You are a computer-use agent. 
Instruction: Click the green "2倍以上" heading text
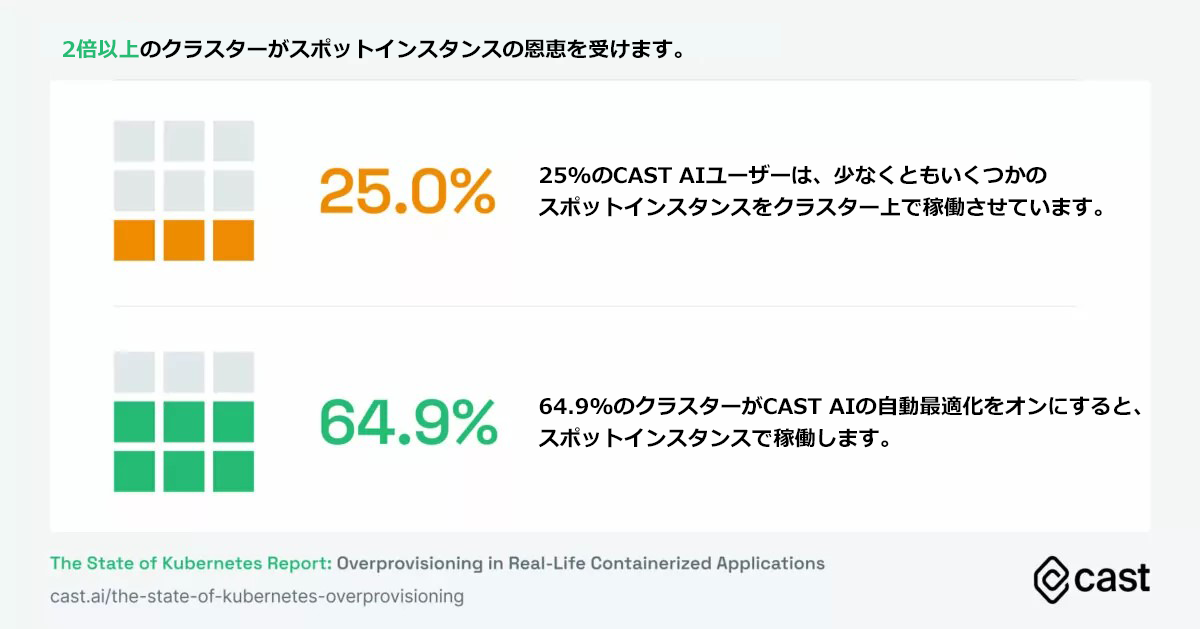point(100,50)
